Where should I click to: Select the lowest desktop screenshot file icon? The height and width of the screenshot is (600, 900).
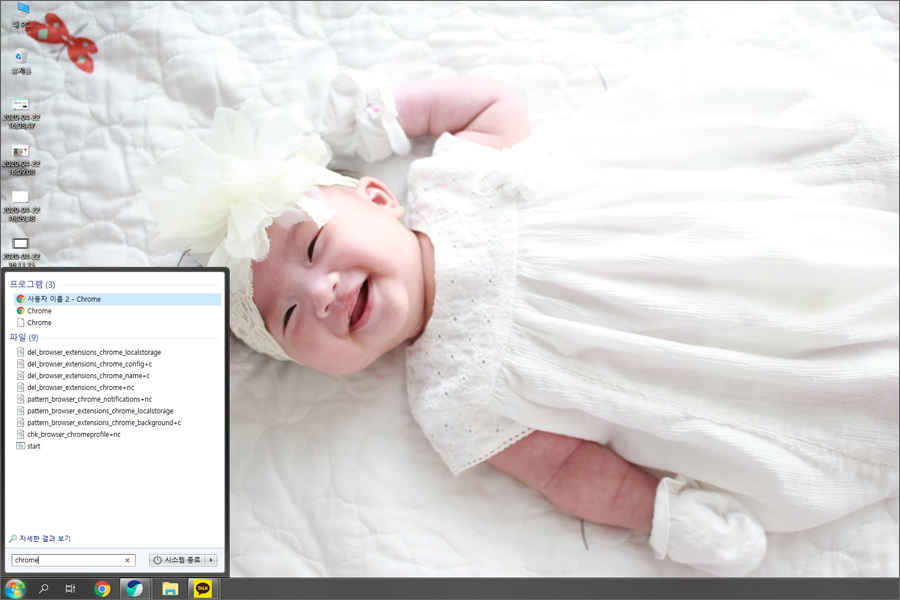click(x=21, y=251)
